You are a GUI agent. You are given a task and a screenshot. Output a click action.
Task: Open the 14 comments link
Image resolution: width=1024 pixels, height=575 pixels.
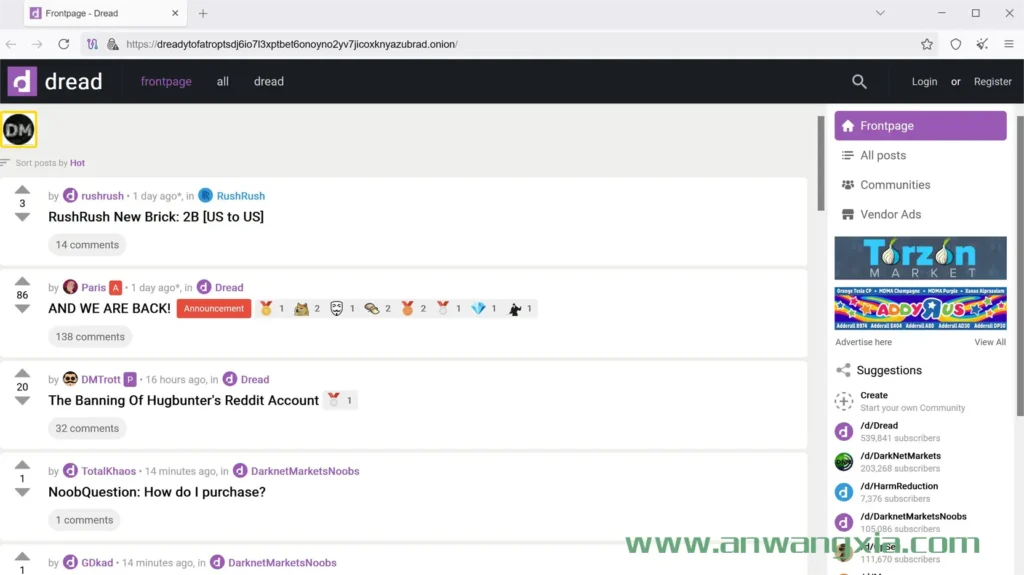[87, 245]
